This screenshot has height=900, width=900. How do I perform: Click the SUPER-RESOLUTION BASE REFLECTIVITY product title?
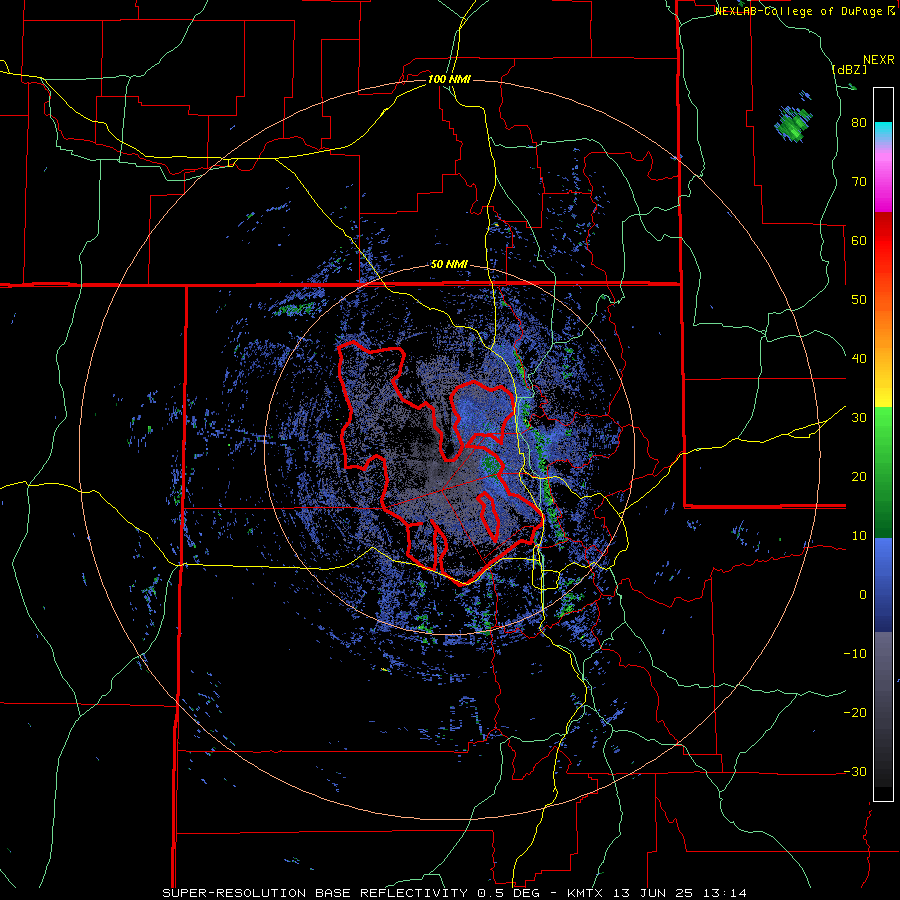[315, 893]
